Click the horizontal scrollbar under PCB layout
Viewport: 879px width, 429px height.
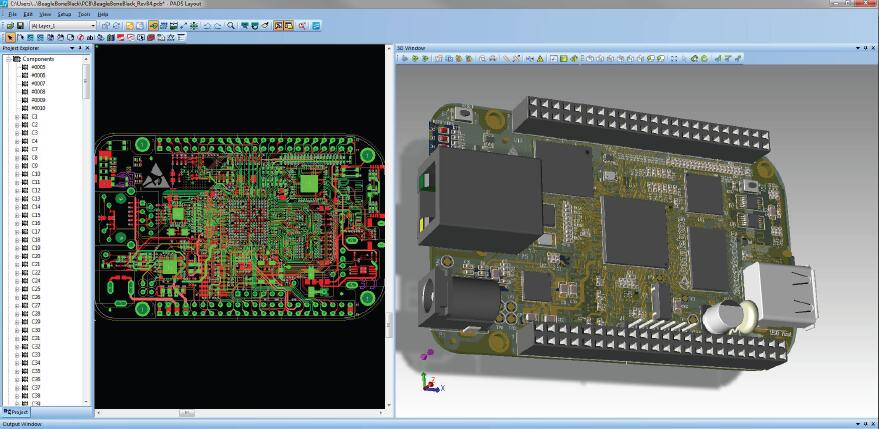click(187, 413)
